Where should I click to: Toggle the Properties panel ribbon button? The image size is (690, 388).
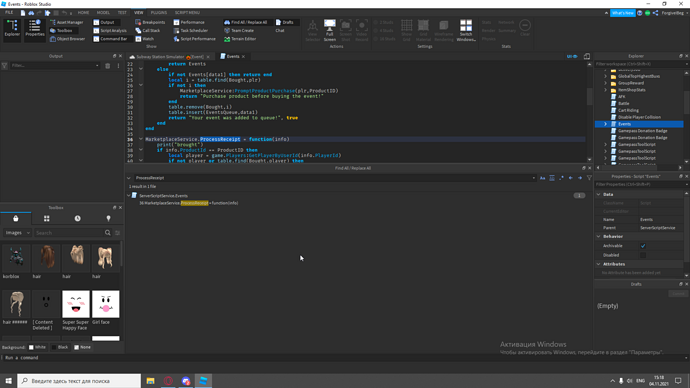click(x=35, y=29)
